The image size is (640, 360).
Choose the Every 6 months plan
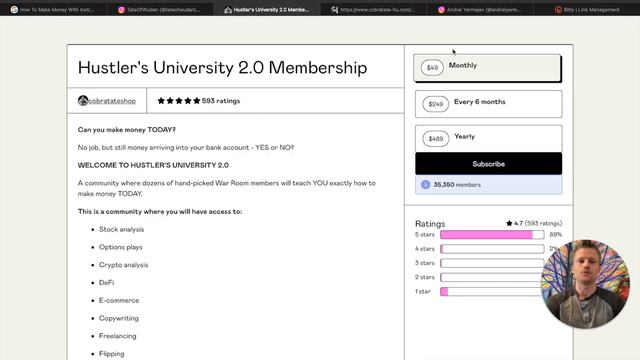click(488, 104)
